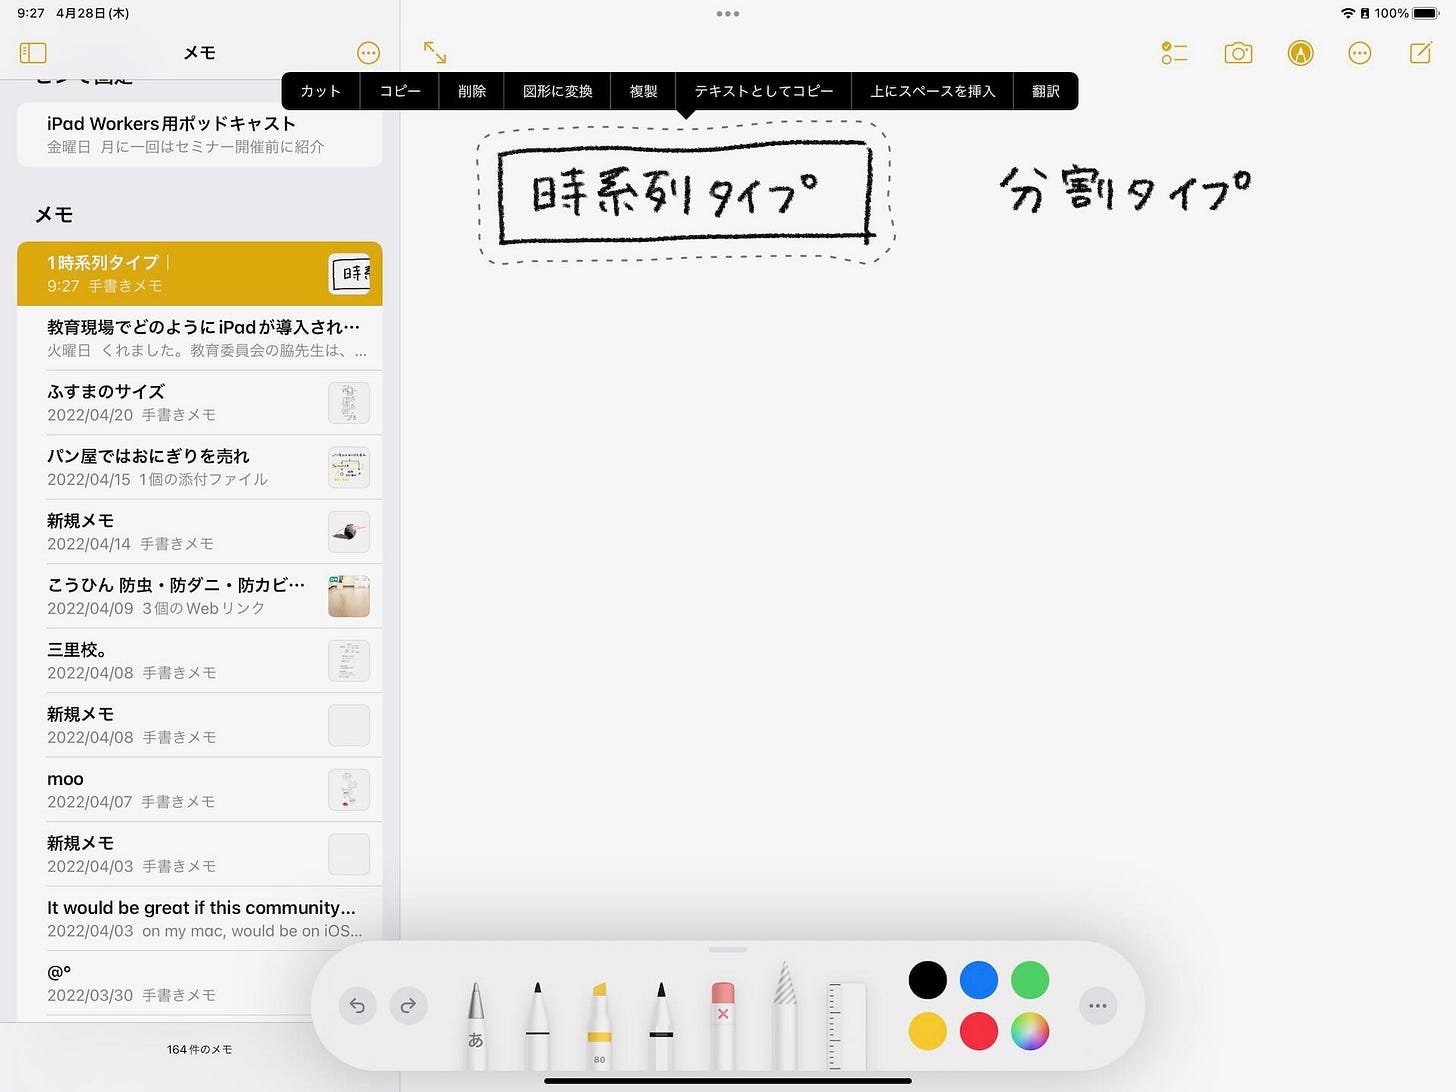Choose the green color swatch
The image size is (1456, 1092).
point(1030,980)
